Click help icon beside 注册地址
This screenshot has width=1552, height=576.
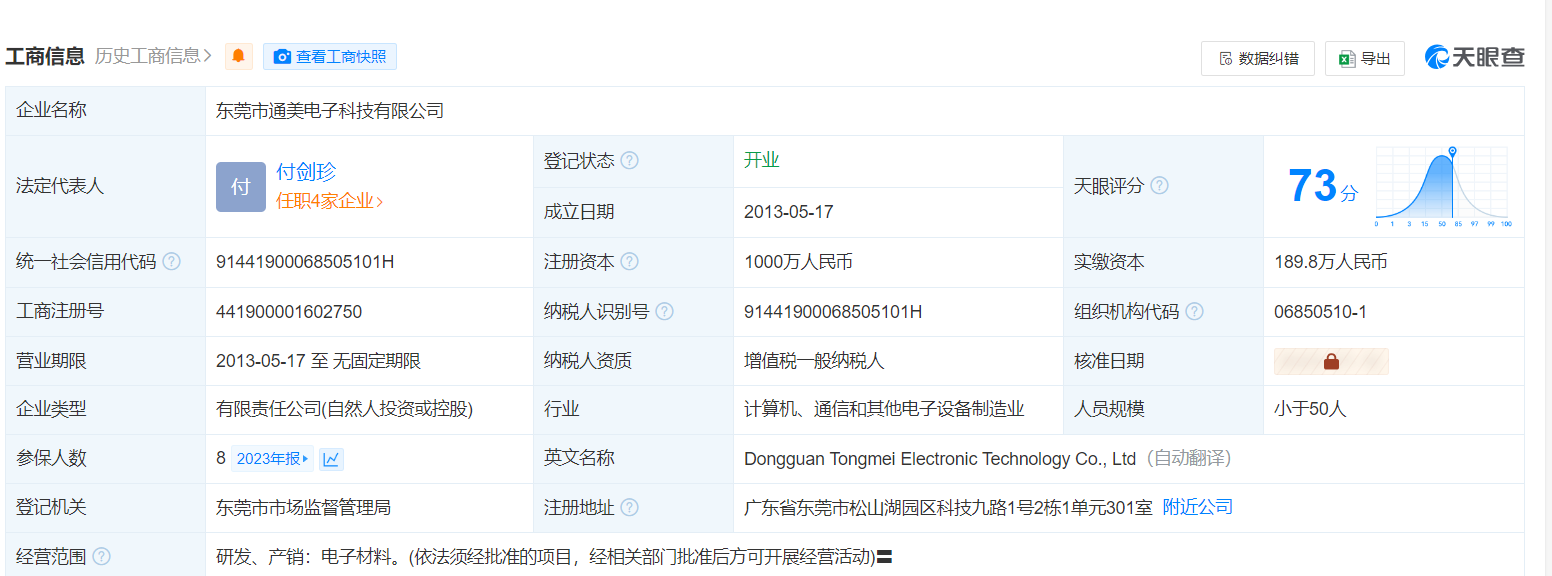[x=629, y=508]
